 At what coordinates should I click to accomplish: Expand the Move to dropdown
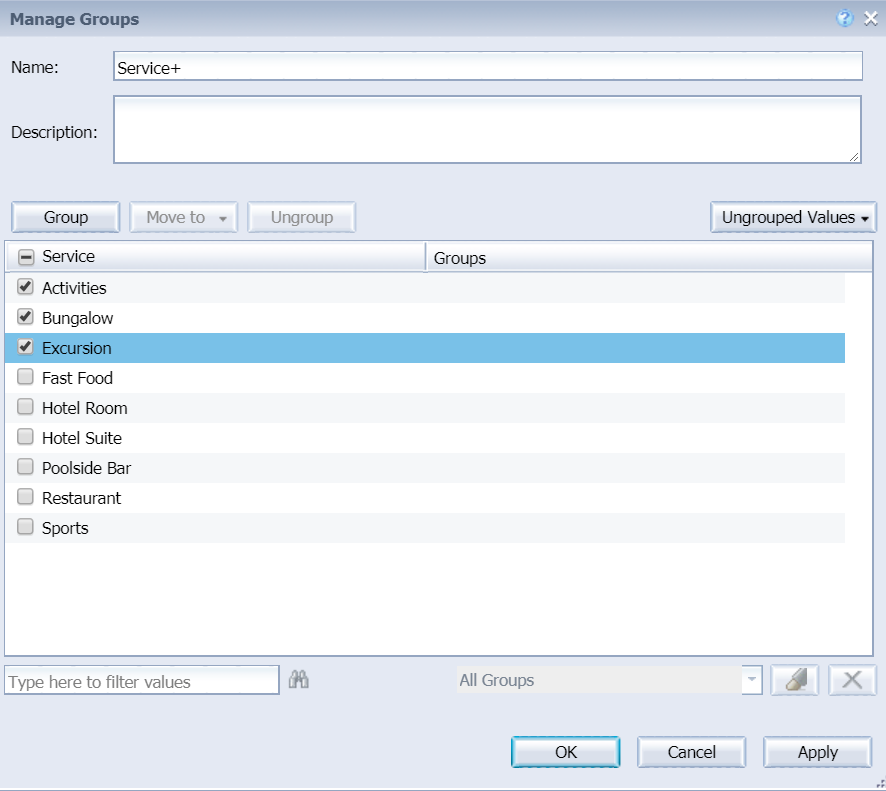184,217
